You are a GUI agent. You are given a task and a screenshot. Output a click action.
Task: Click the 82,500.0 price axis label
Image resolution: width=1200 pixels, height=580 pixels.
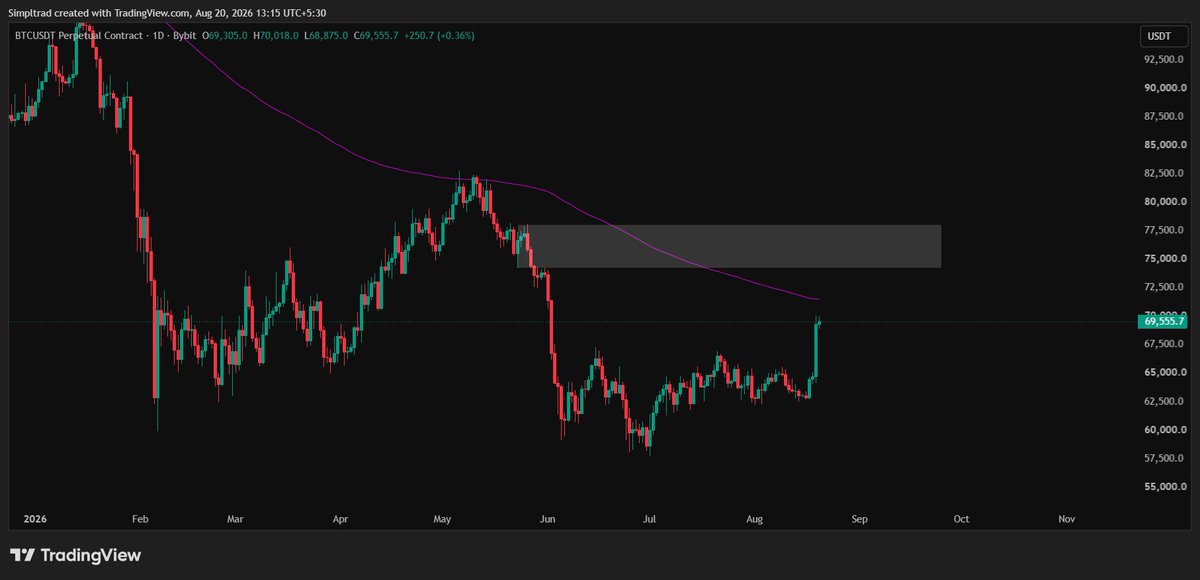click(1162, 173)
